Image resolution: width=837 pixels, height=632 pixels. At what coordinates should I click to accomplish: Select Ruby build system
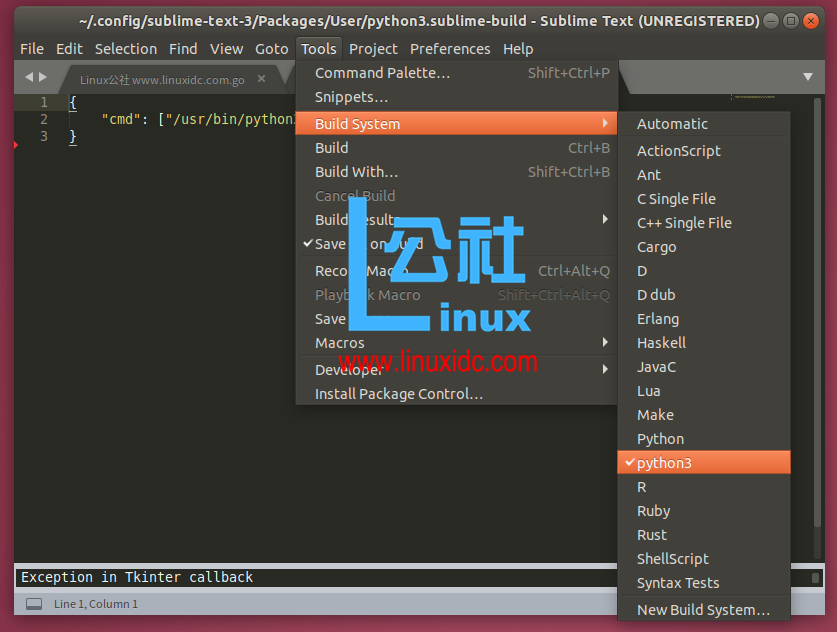tap(704, 511)
